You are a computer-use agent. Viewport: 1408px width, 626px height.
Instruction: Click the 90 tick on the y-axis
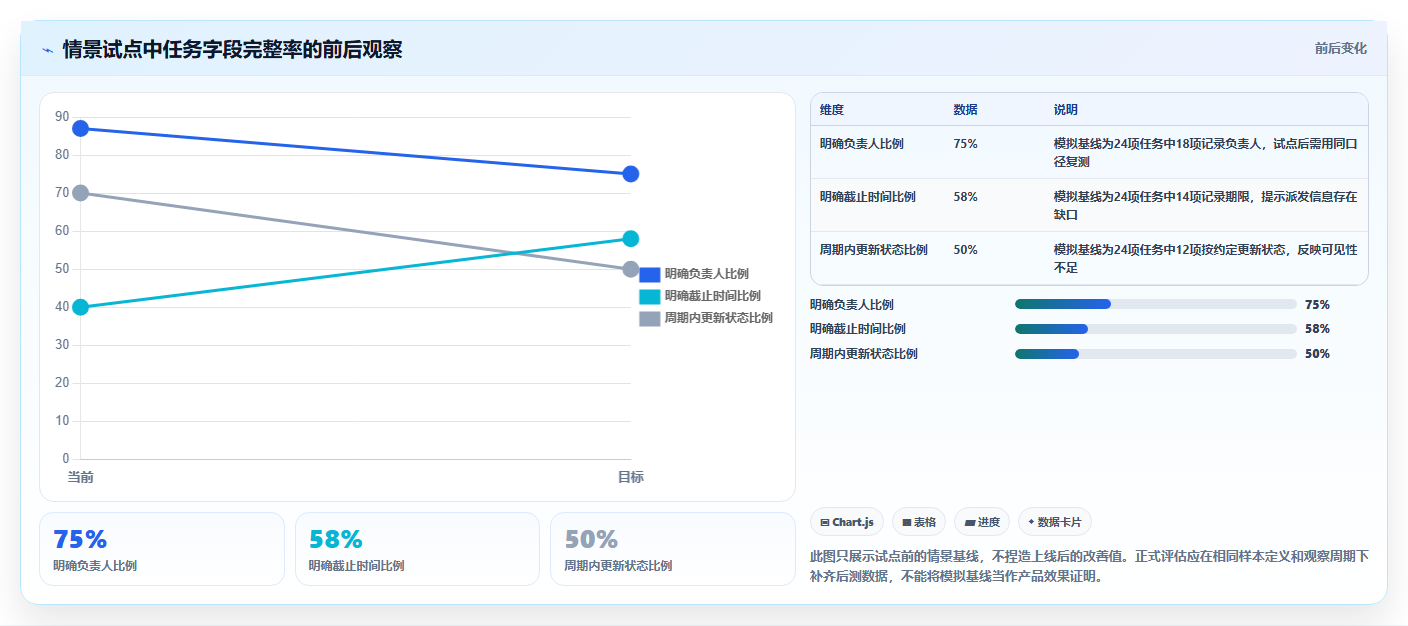pyautogui.click(x=62, y=117)
